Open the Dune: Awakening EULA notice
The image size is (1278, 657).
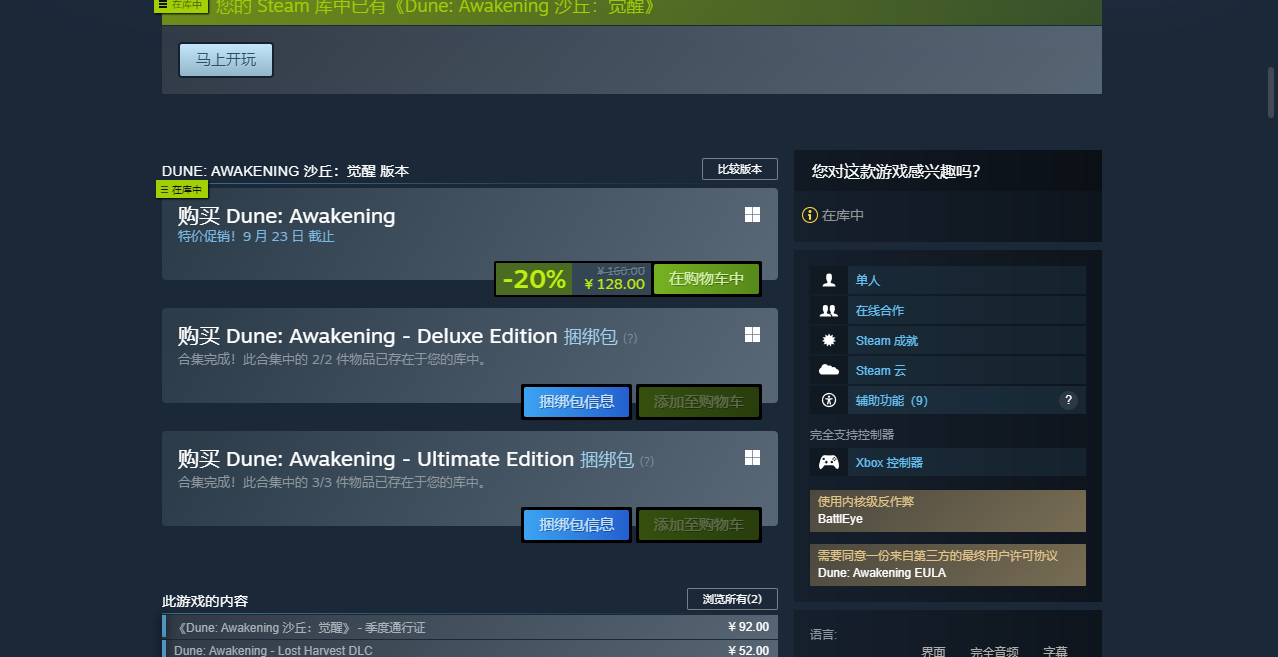[948, 565]
